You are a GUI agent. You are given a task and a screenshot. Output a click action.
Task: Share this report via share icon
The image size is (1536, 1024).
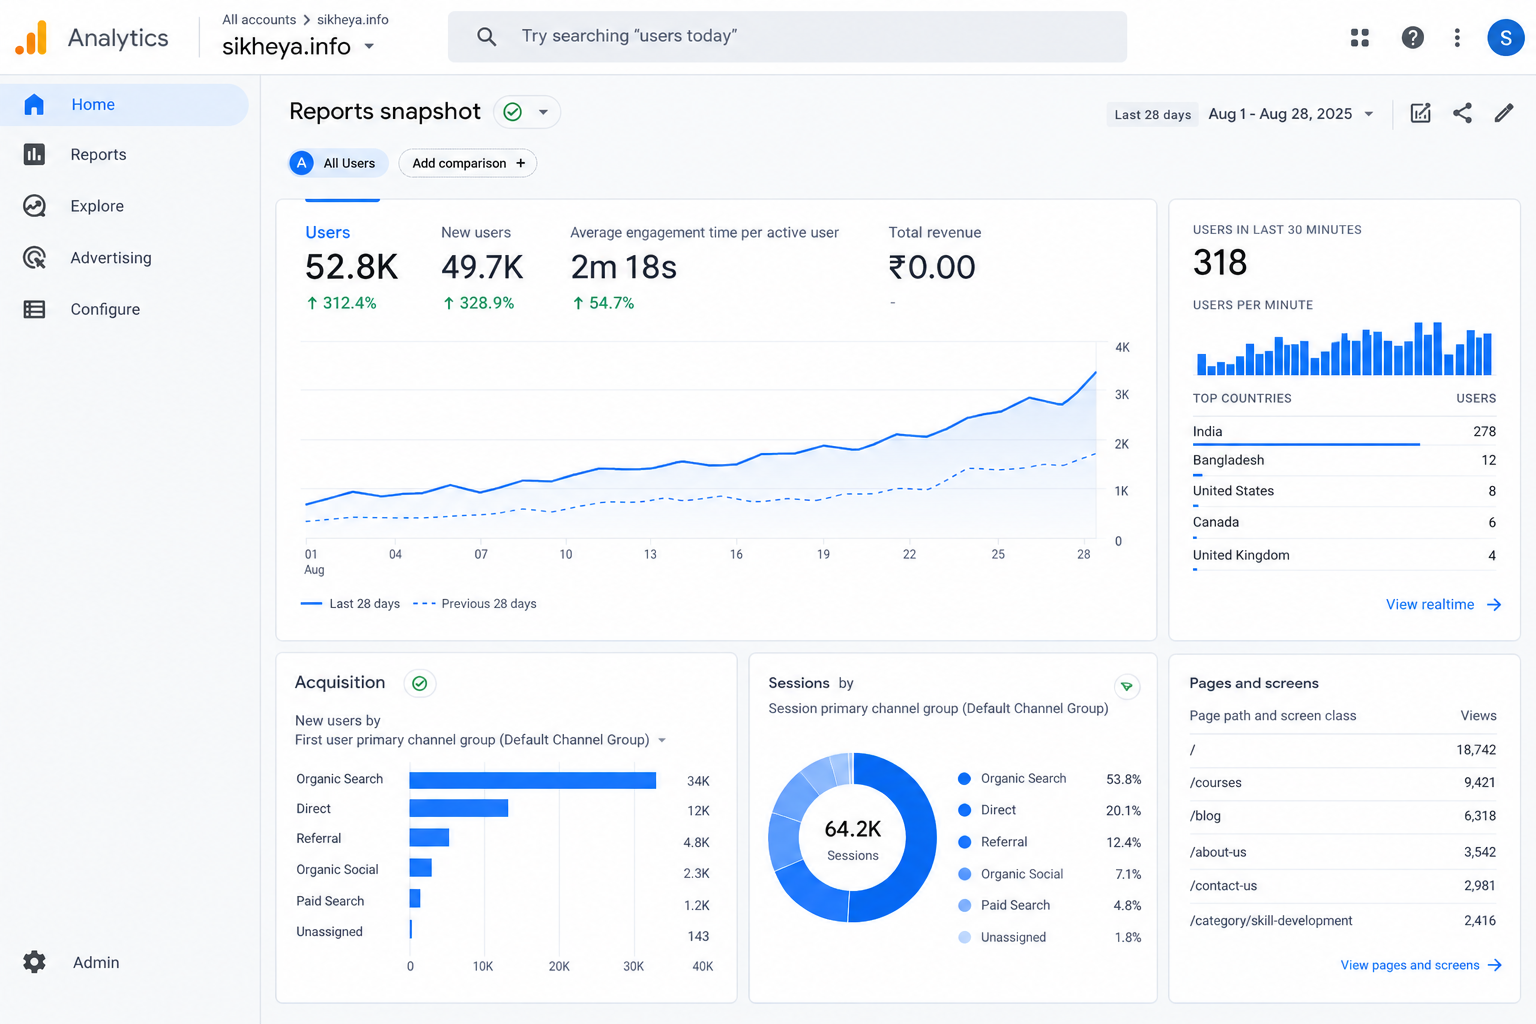(1462, 113)
